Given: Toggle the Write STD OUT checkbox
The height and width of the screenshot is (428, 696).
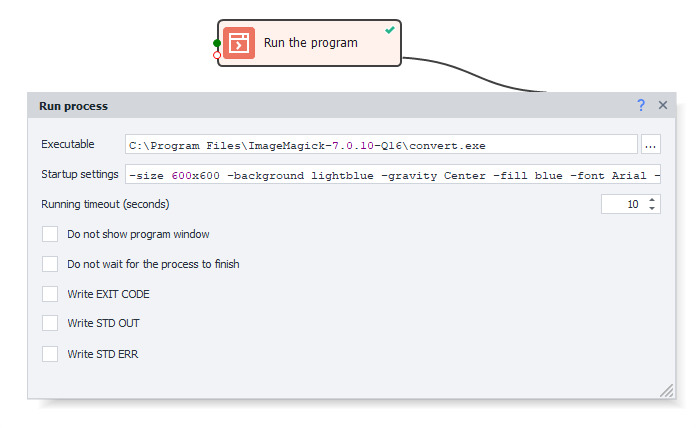Looking at the screenshot, I should 50,323.
